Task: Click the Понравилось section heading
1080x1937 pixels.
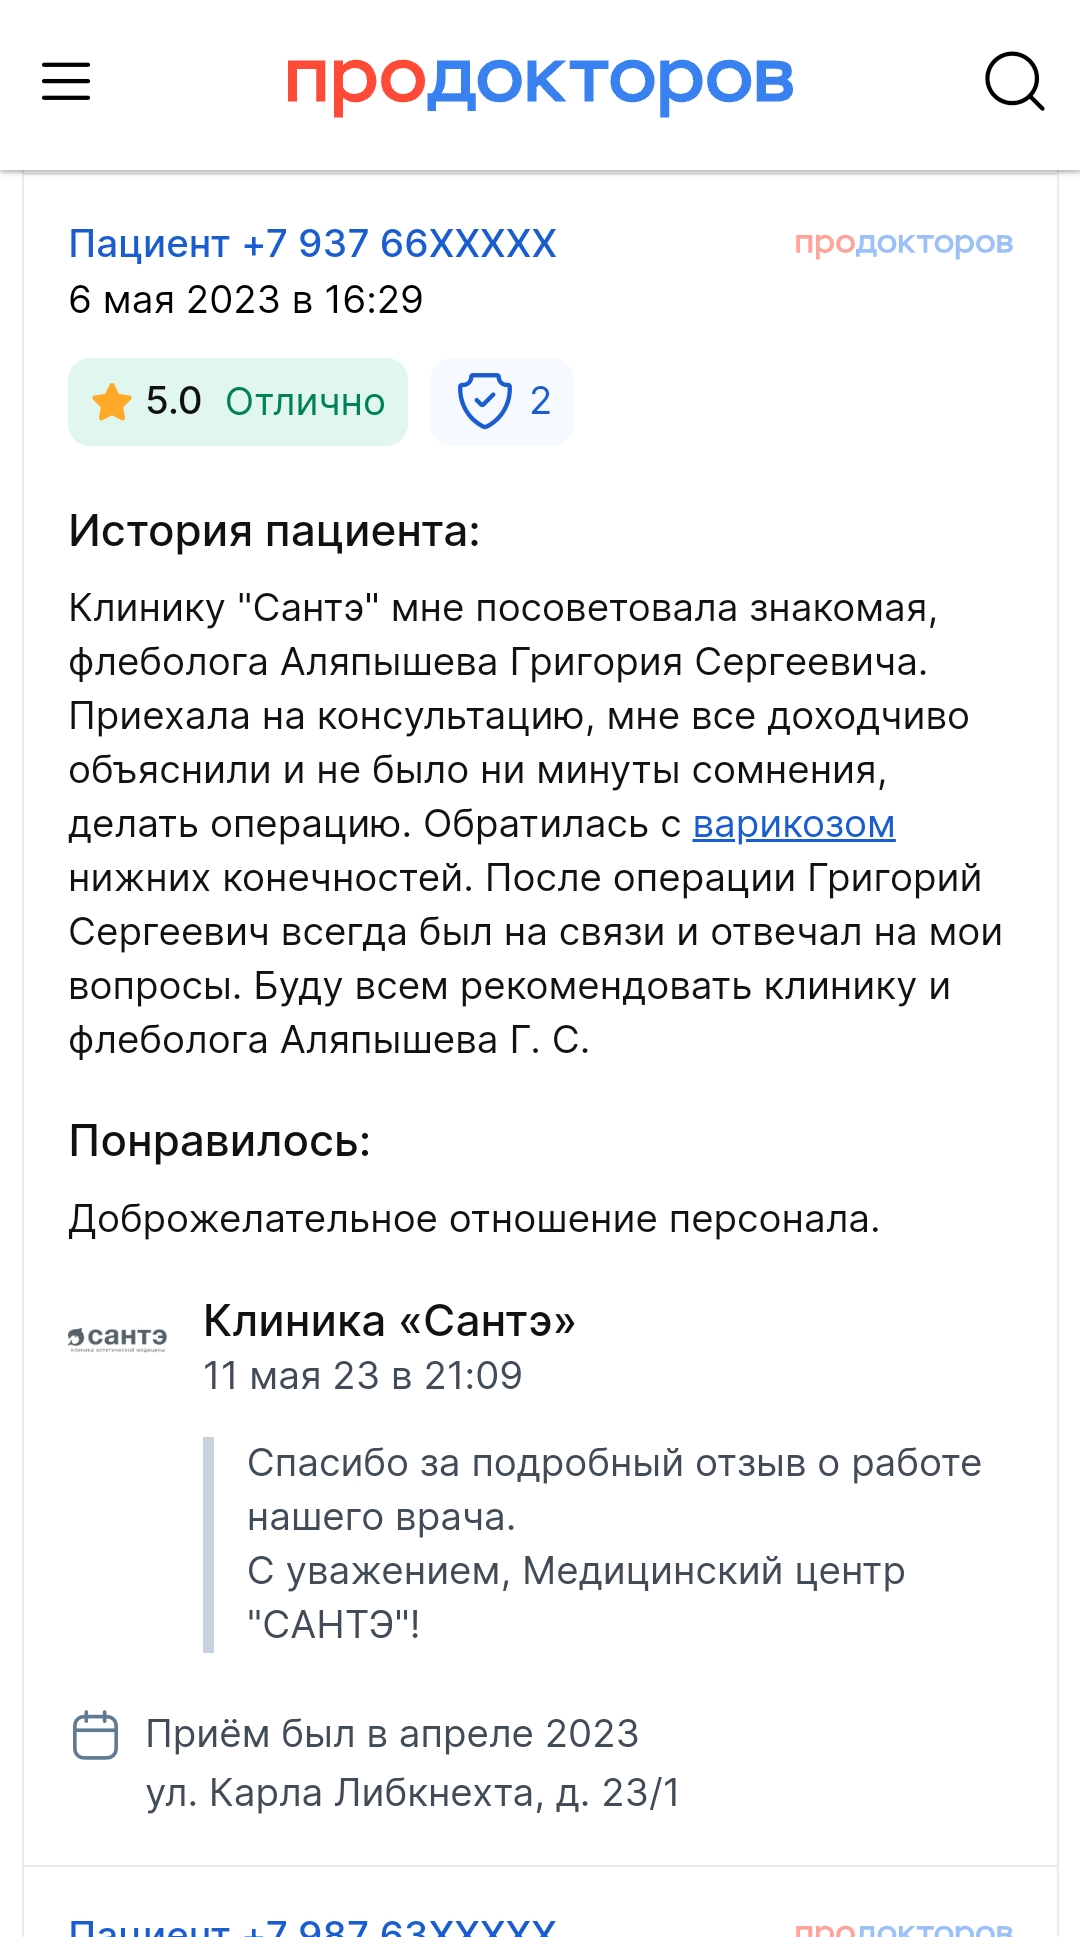Action: coord(219,1141)
